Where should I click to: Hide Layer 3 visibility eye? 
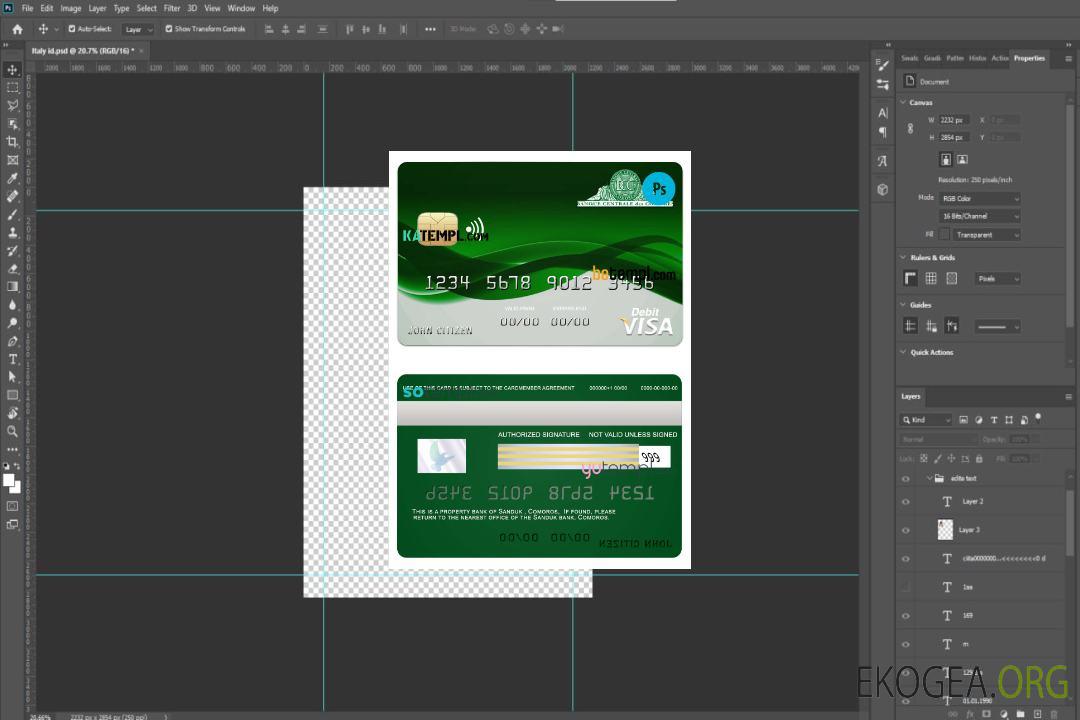click(x=906, y=531)
